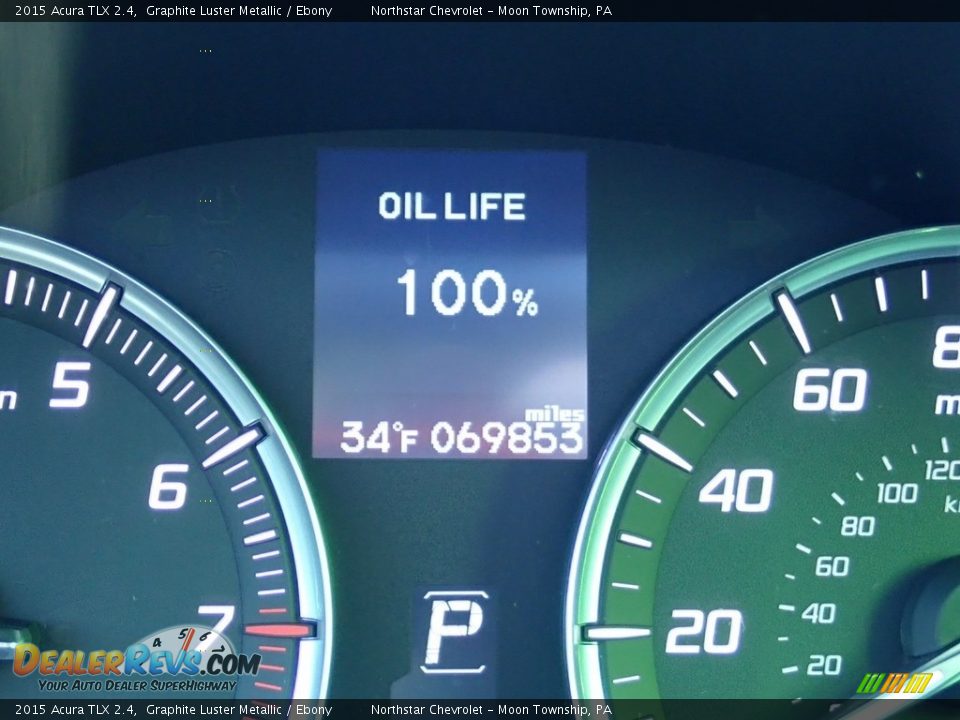Click the 'miles' unit label above odometer
The height and width of the screenshot is (720, 960).
point(554,414)
